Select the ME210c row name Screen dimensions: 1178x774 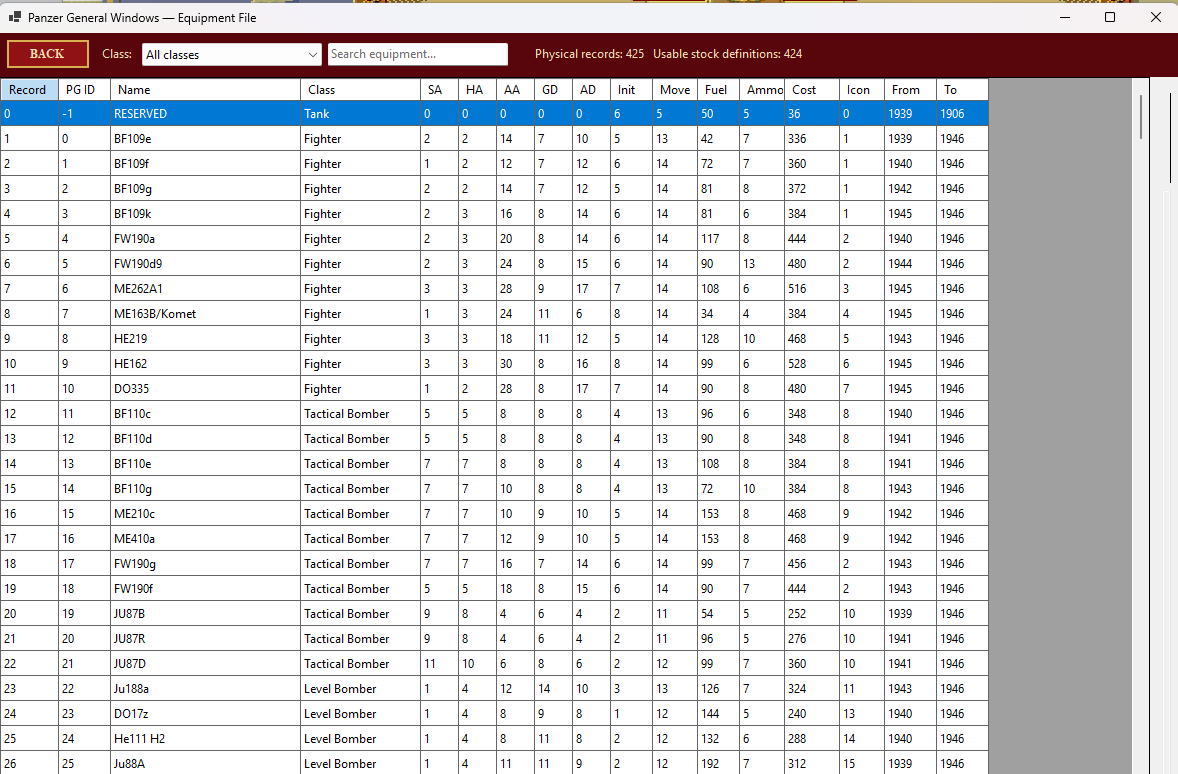point(205,513)
